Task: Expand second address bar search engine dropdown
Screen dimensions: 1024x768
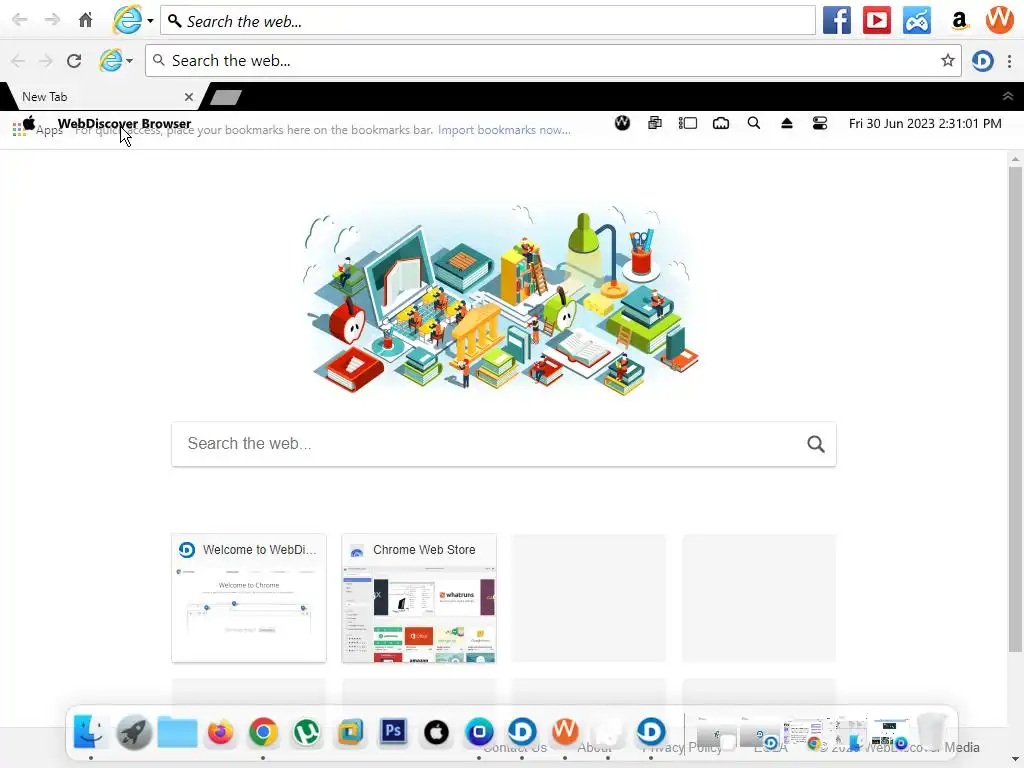Action: pos(129,61)
